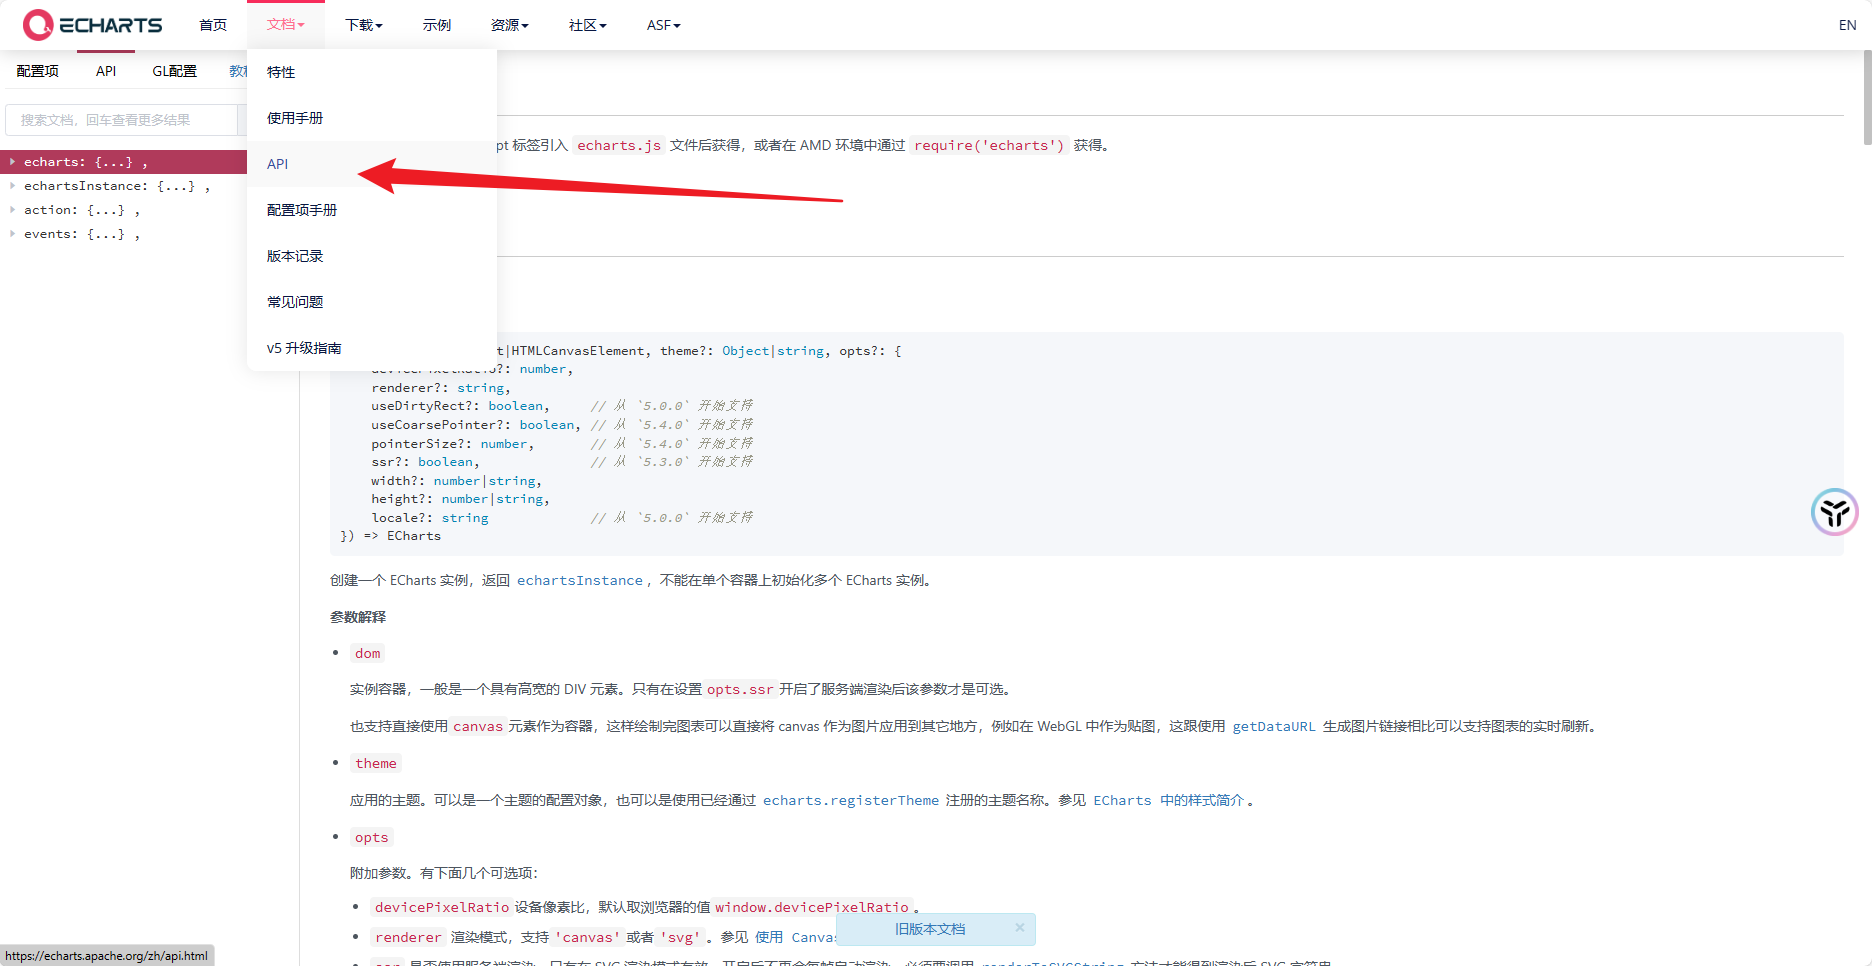
Task: Click the page vertical scrollbar
Action: point(1866,100)
